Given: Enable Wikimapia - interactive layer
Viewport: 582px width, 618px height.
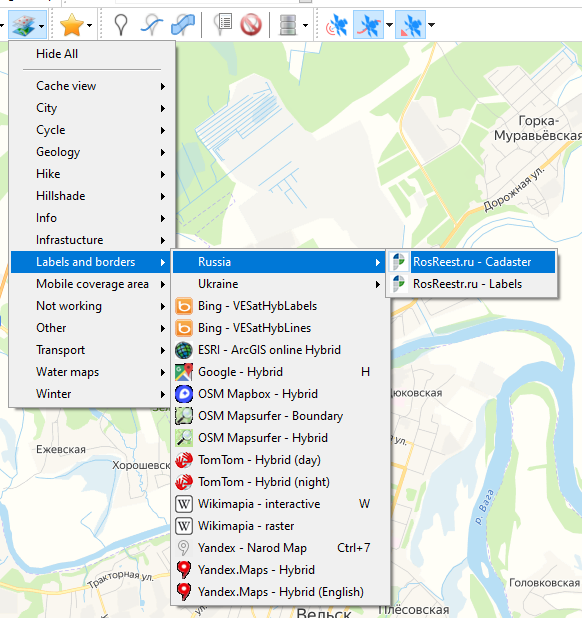Looking at the screenshot, I should point(279,504).
